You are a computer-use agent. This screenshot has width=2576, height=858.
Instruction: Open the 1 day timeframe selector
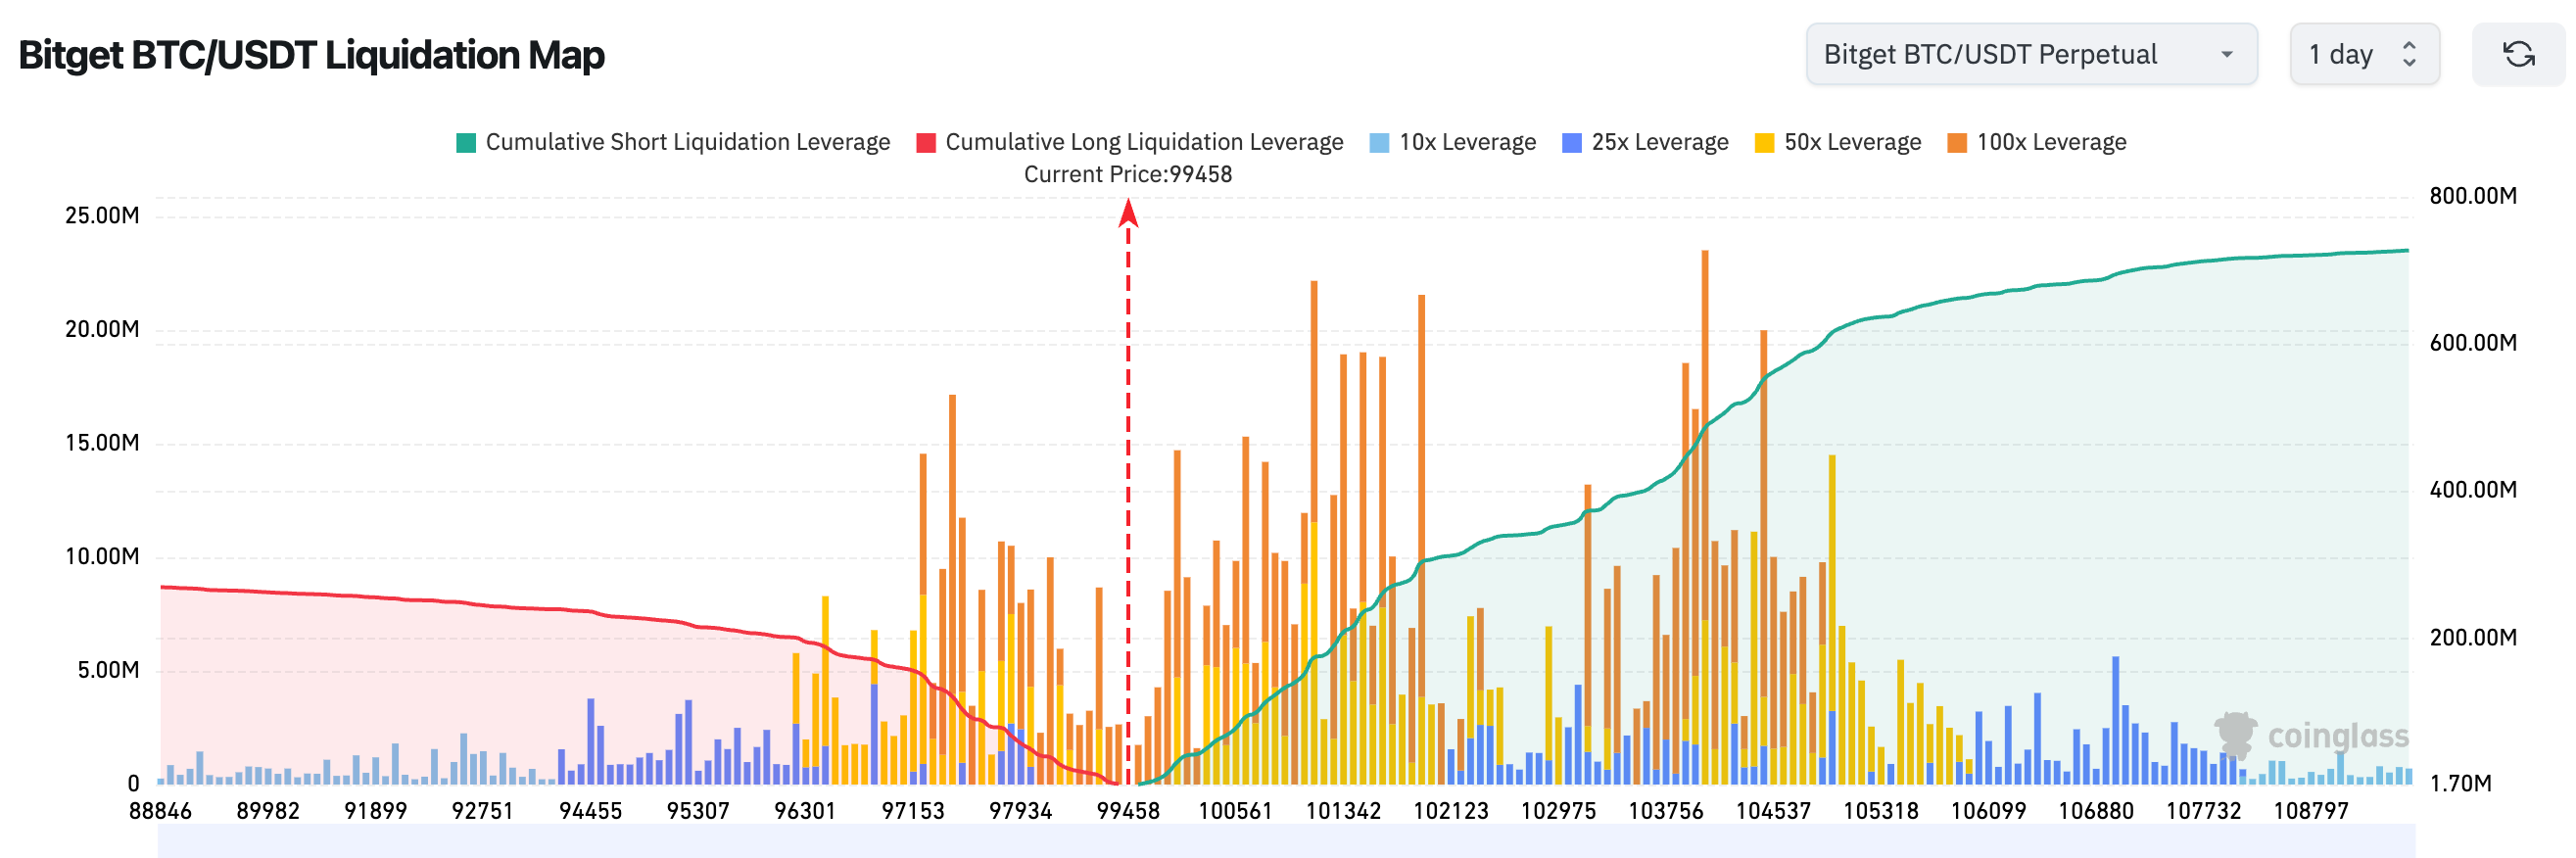tap(2364, 54)
